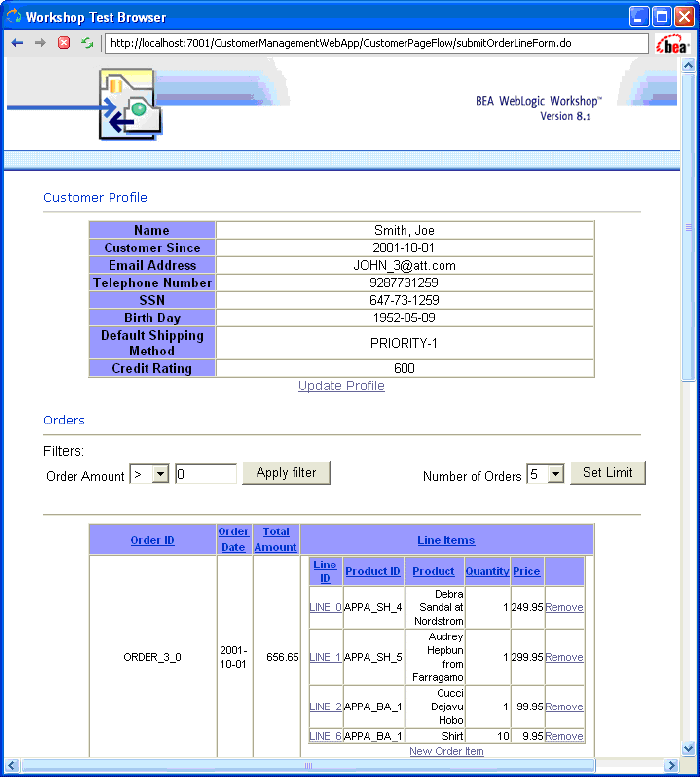700x777 pixels.
Task: Open the LINE_6 link
Action: pos(325,736)
